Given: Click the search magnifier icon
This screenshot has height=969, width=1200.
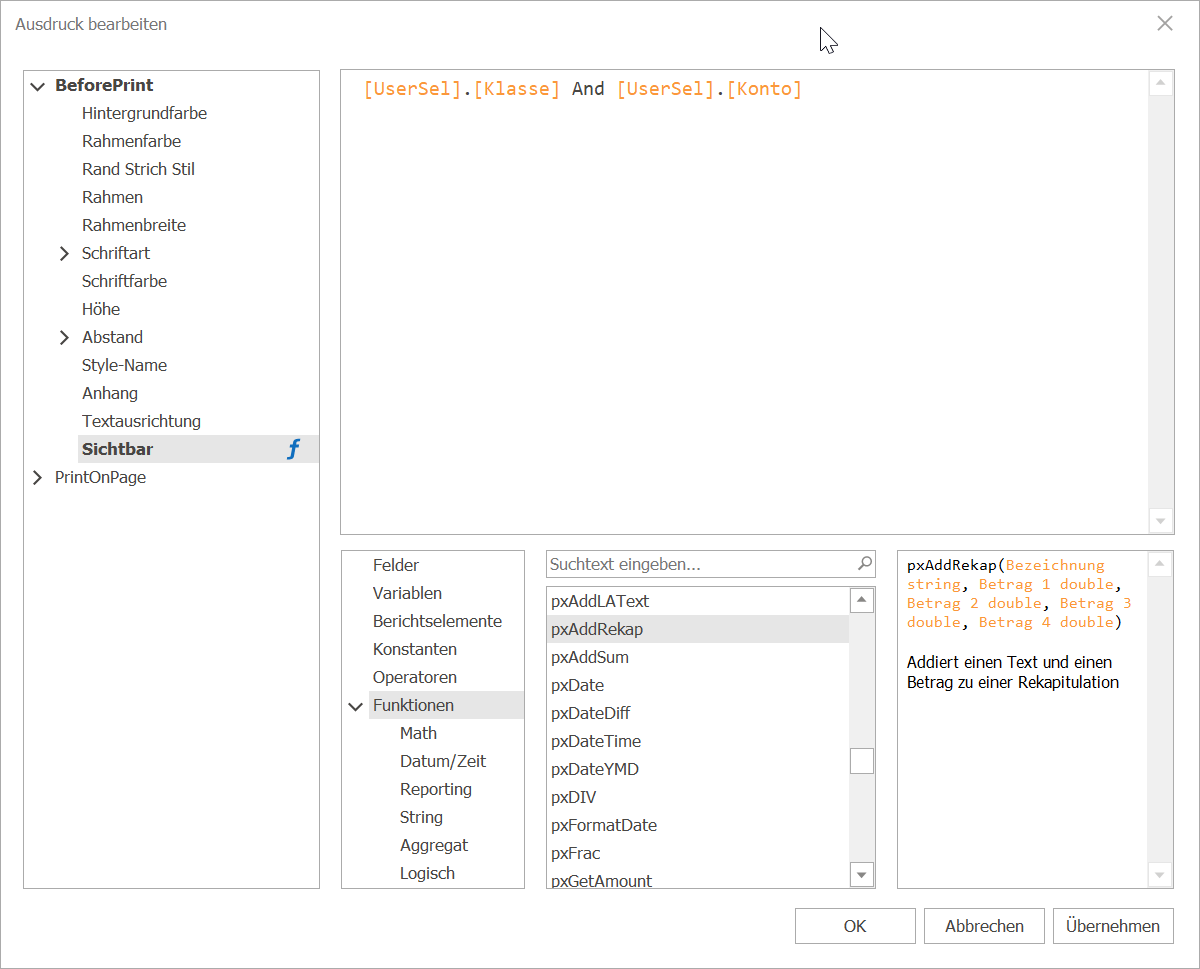Looking at the screenshot, I should click(865, 564).
